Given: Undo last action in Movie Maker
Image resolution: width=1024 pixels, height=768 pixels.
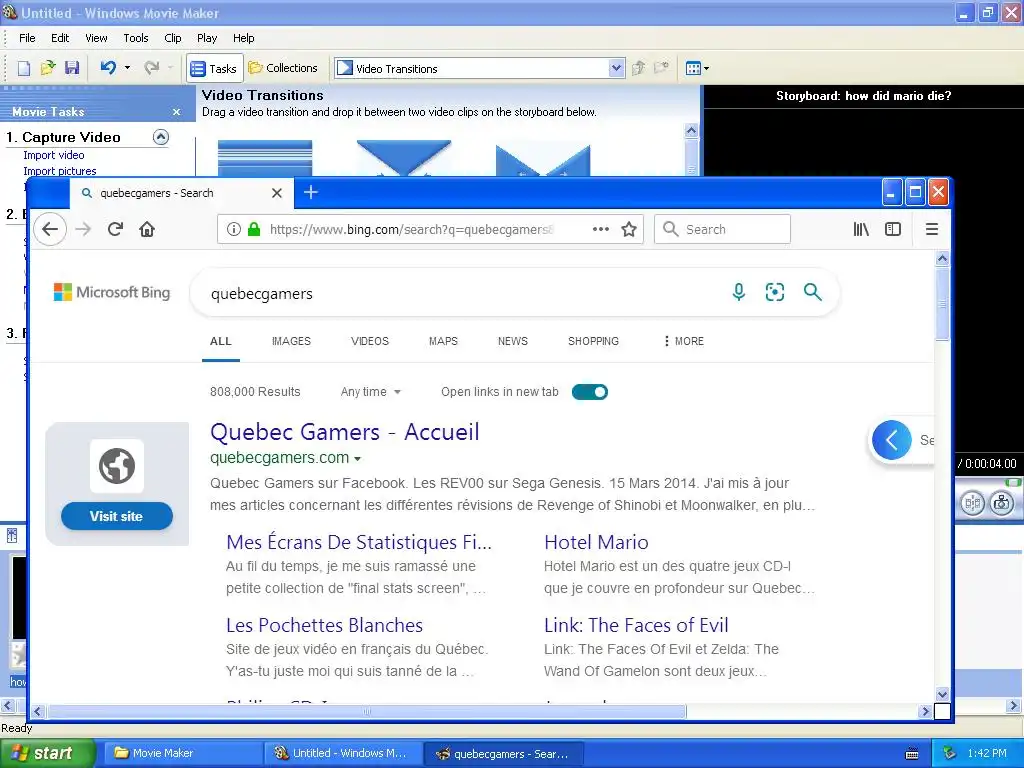Looking at the screenshot, I should coord(108,67).
